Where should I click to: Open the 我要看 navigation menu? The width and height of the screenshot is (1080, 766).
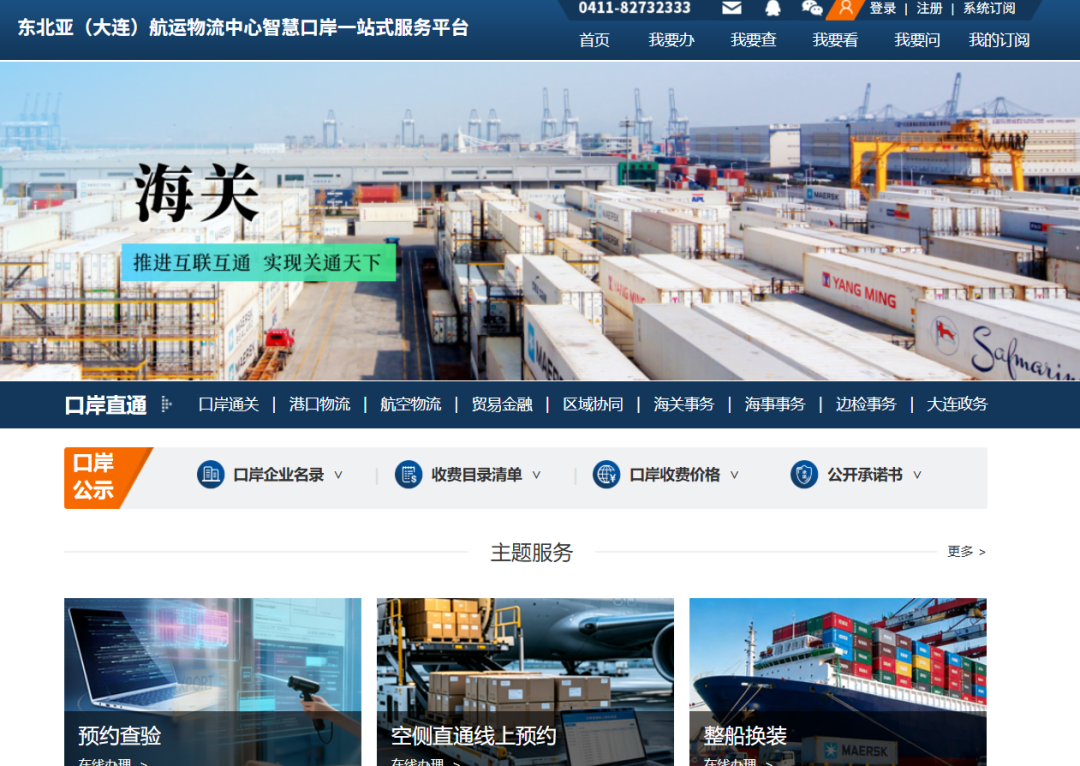point(835,40)
